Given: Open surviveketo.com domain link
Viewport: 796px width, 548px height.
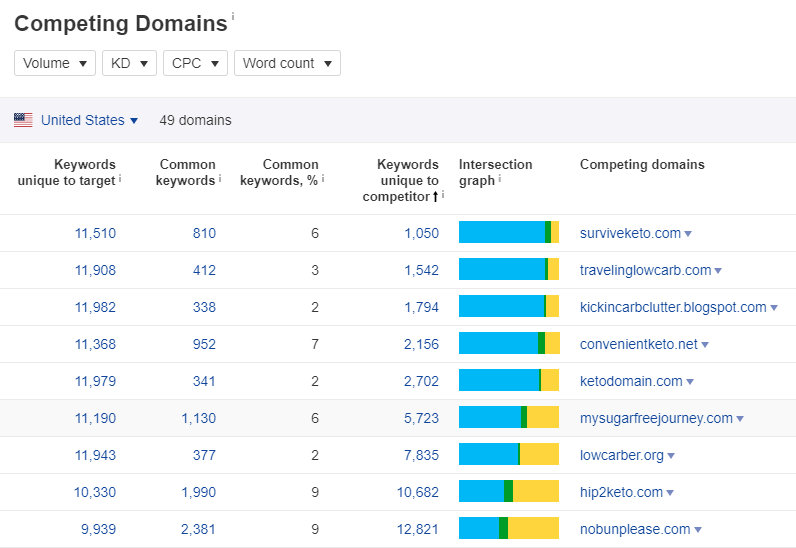Looking at the screenshot, I should [630, 233].
